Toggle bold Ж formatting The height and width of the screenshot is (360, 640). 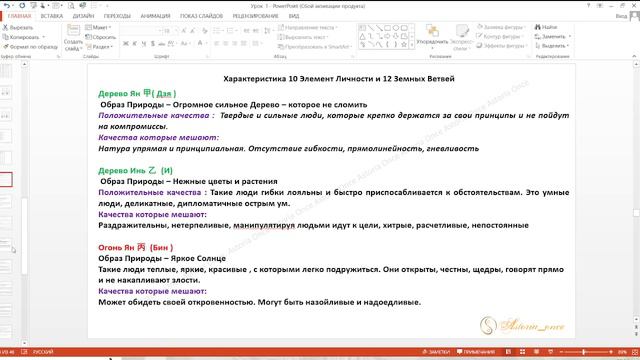point(126,43)
